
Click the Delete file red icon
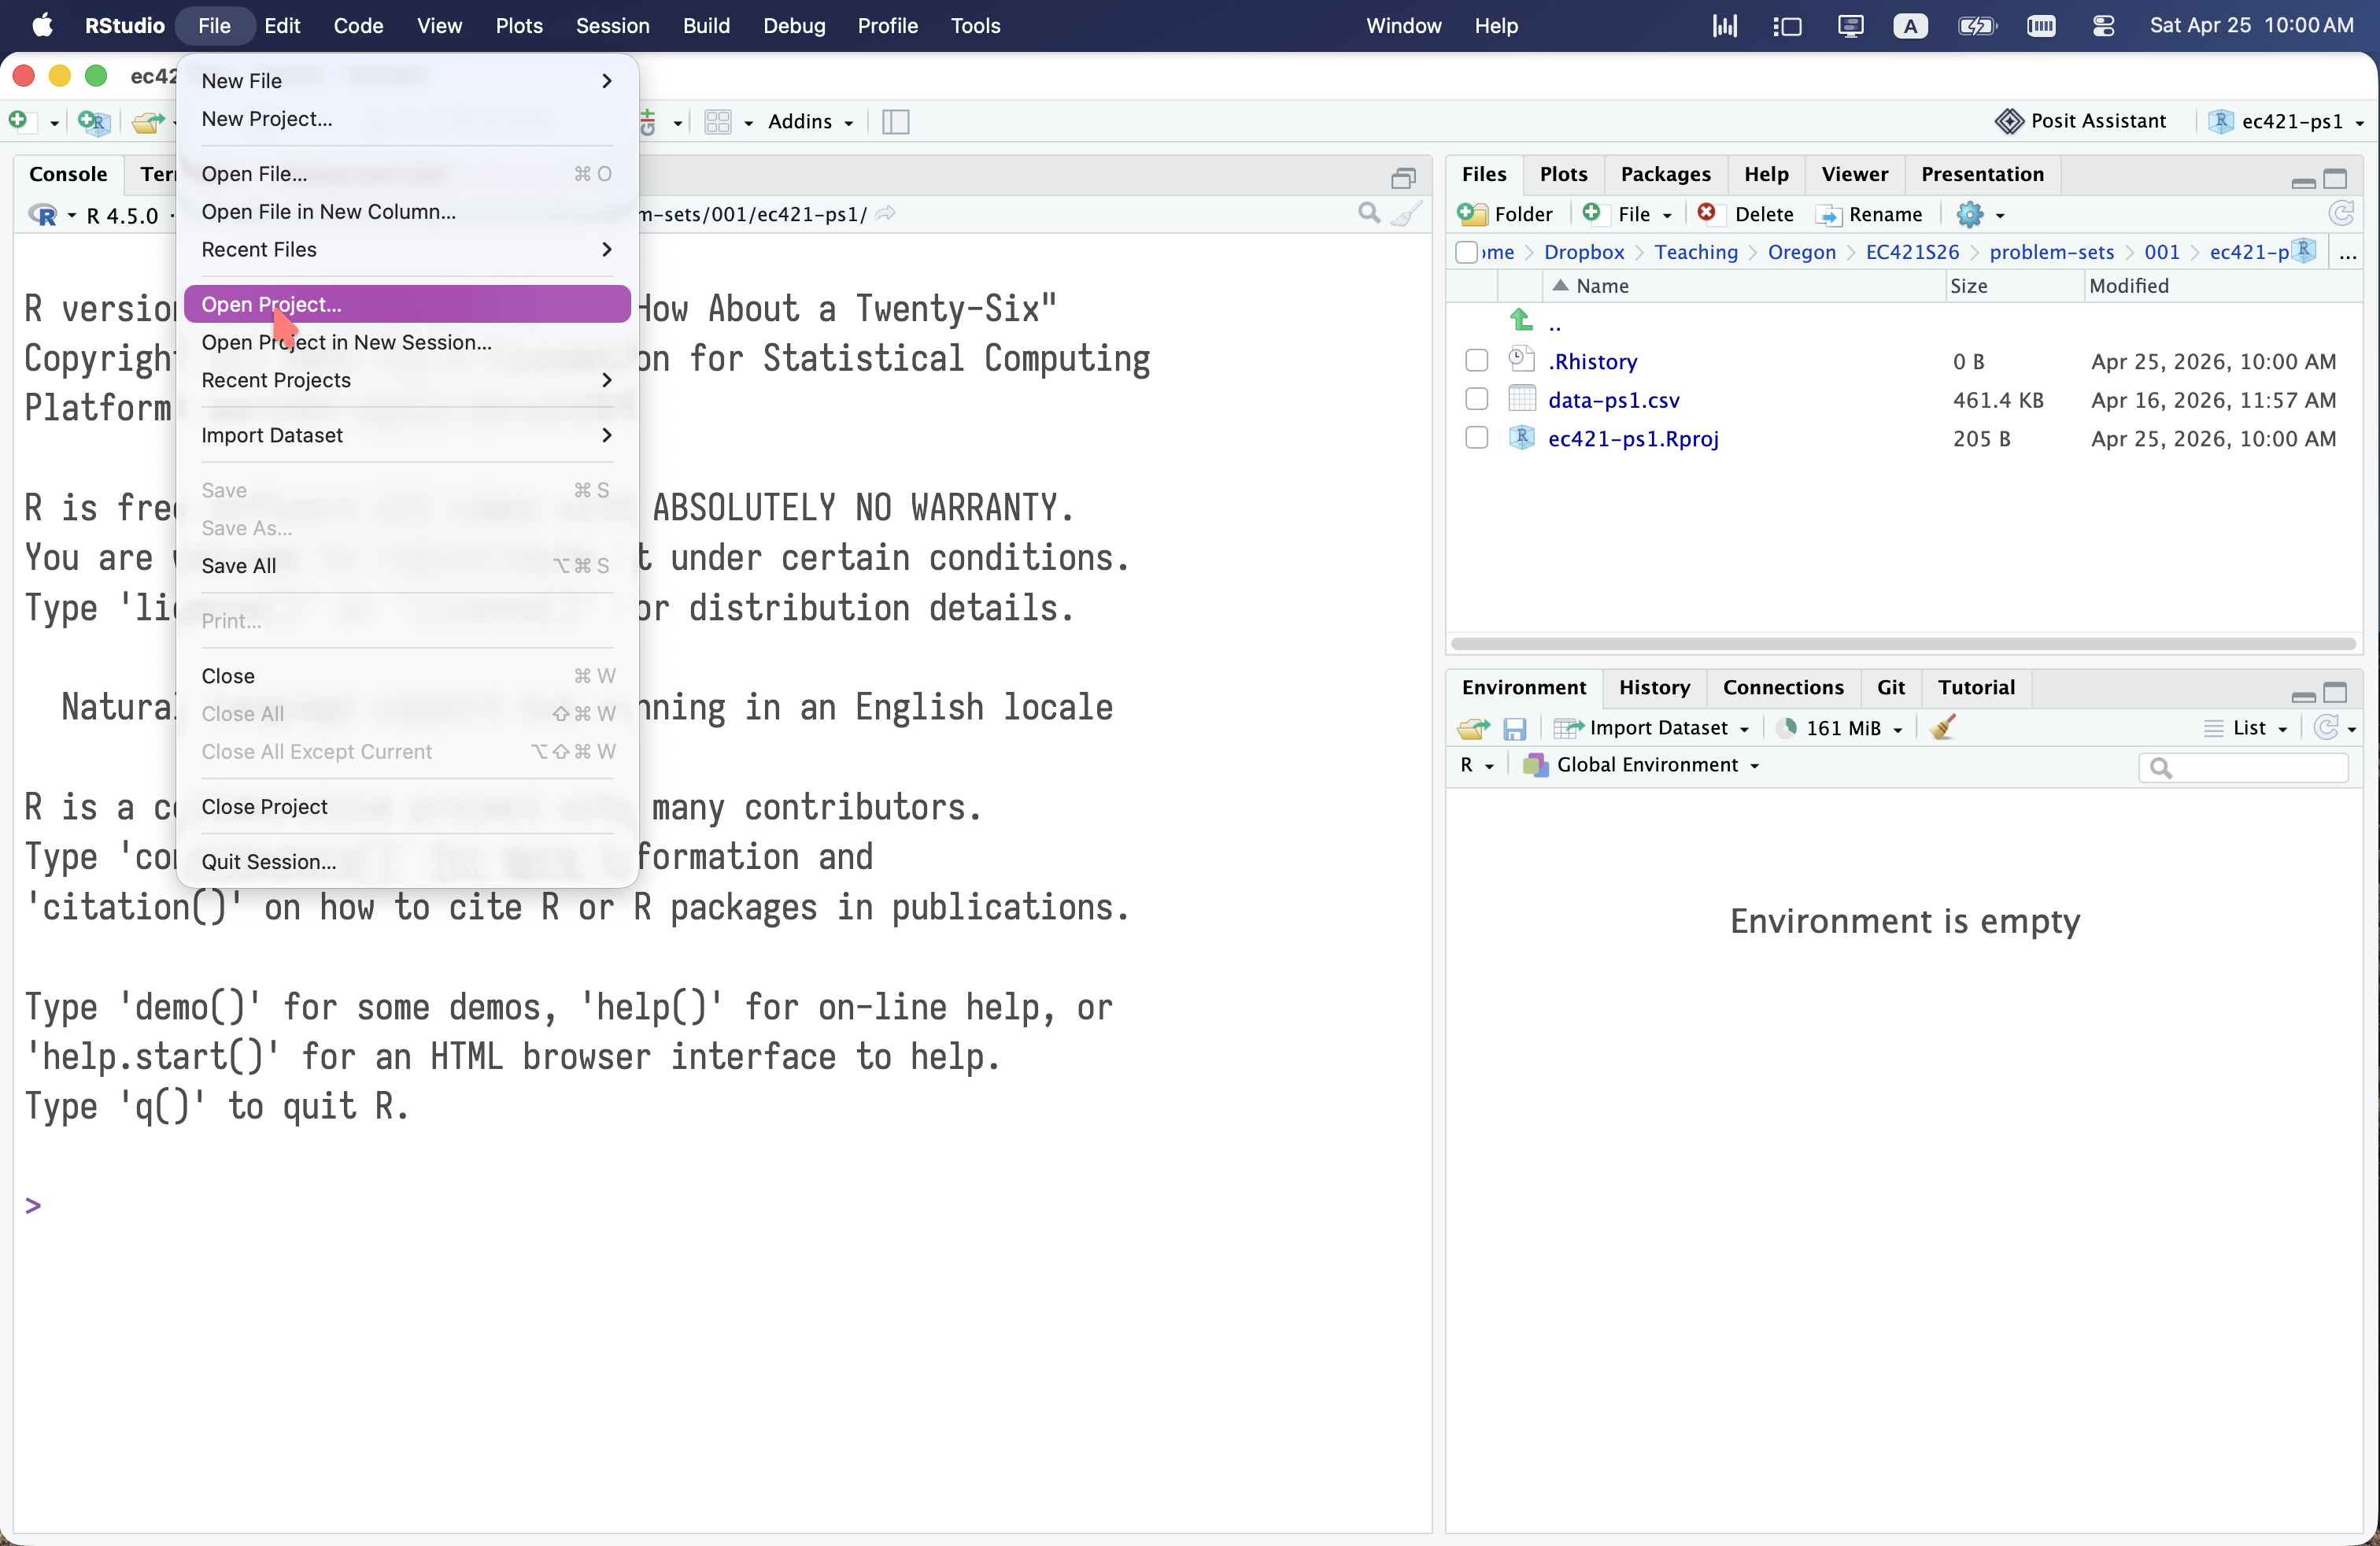click(x=1707, y=213)
